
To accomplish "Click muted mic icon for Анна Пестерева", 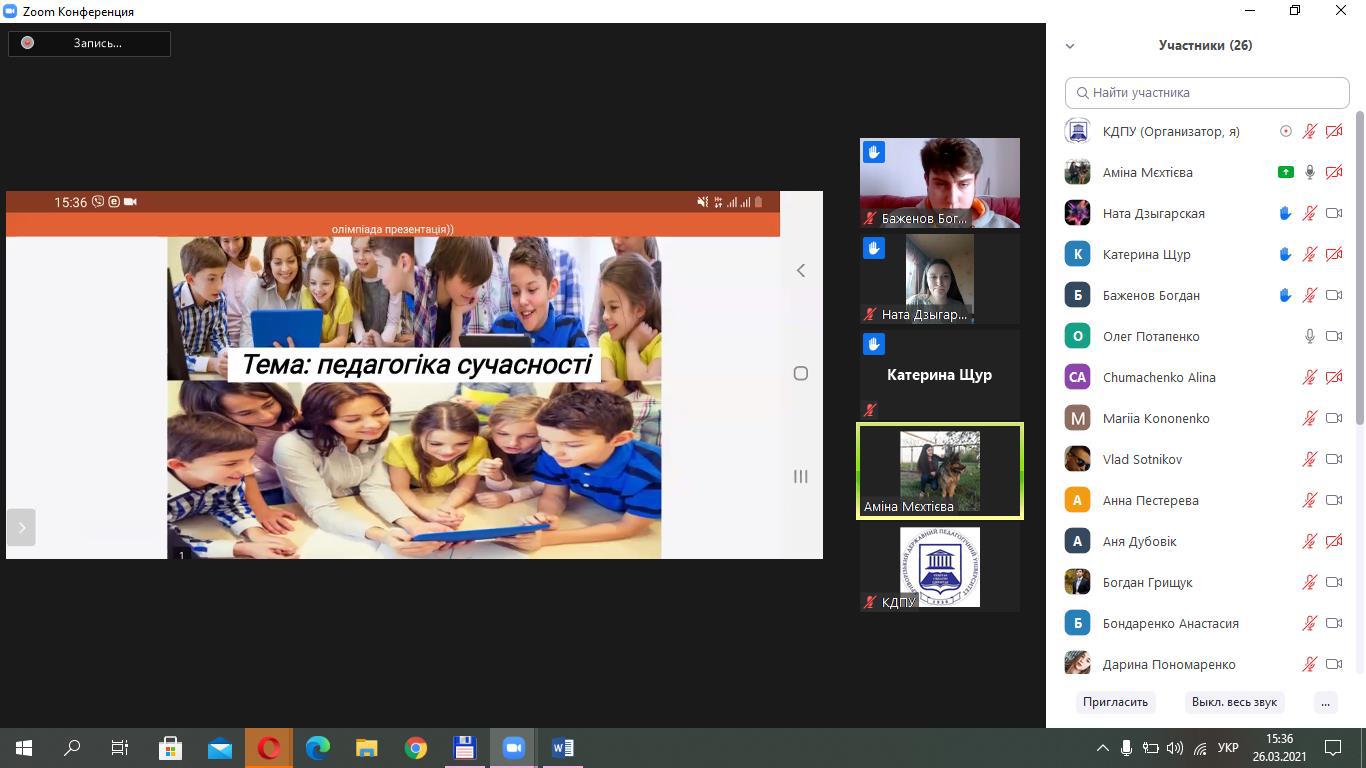I will 1310,500.
